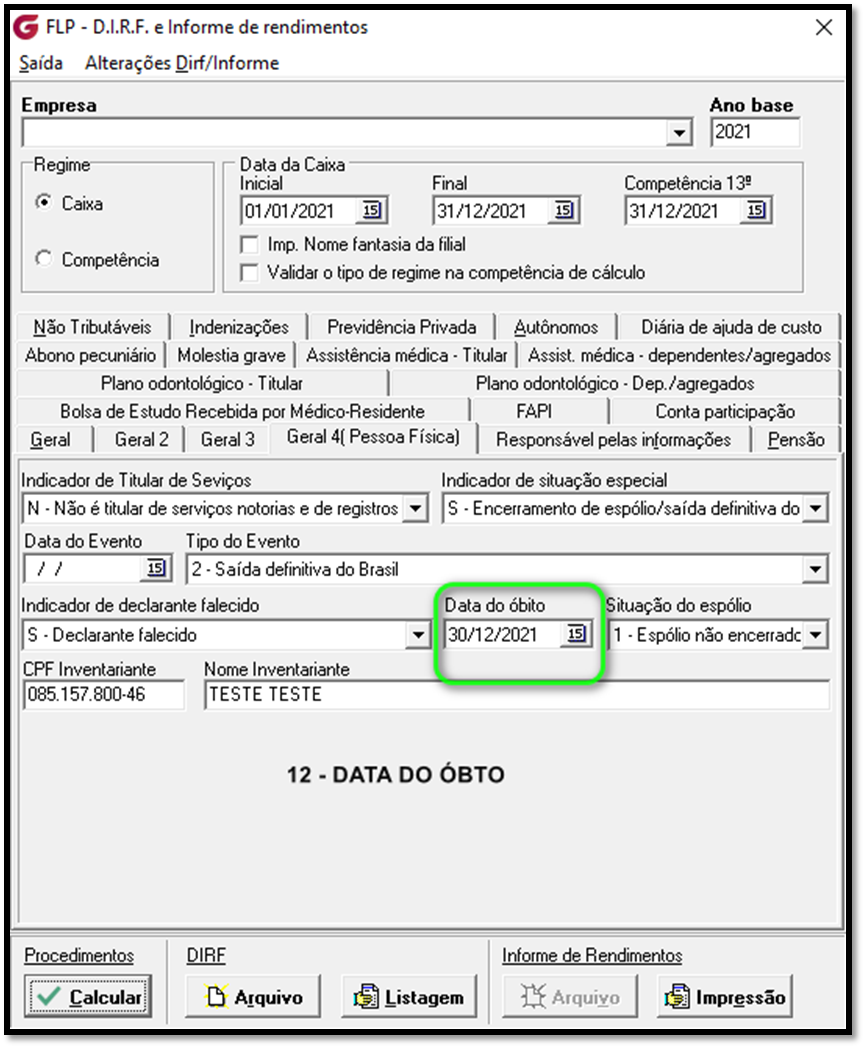The image size is (865, 1048).
Task: Expand the Tipo do Evento dropdown
Action: coord(816,569)
